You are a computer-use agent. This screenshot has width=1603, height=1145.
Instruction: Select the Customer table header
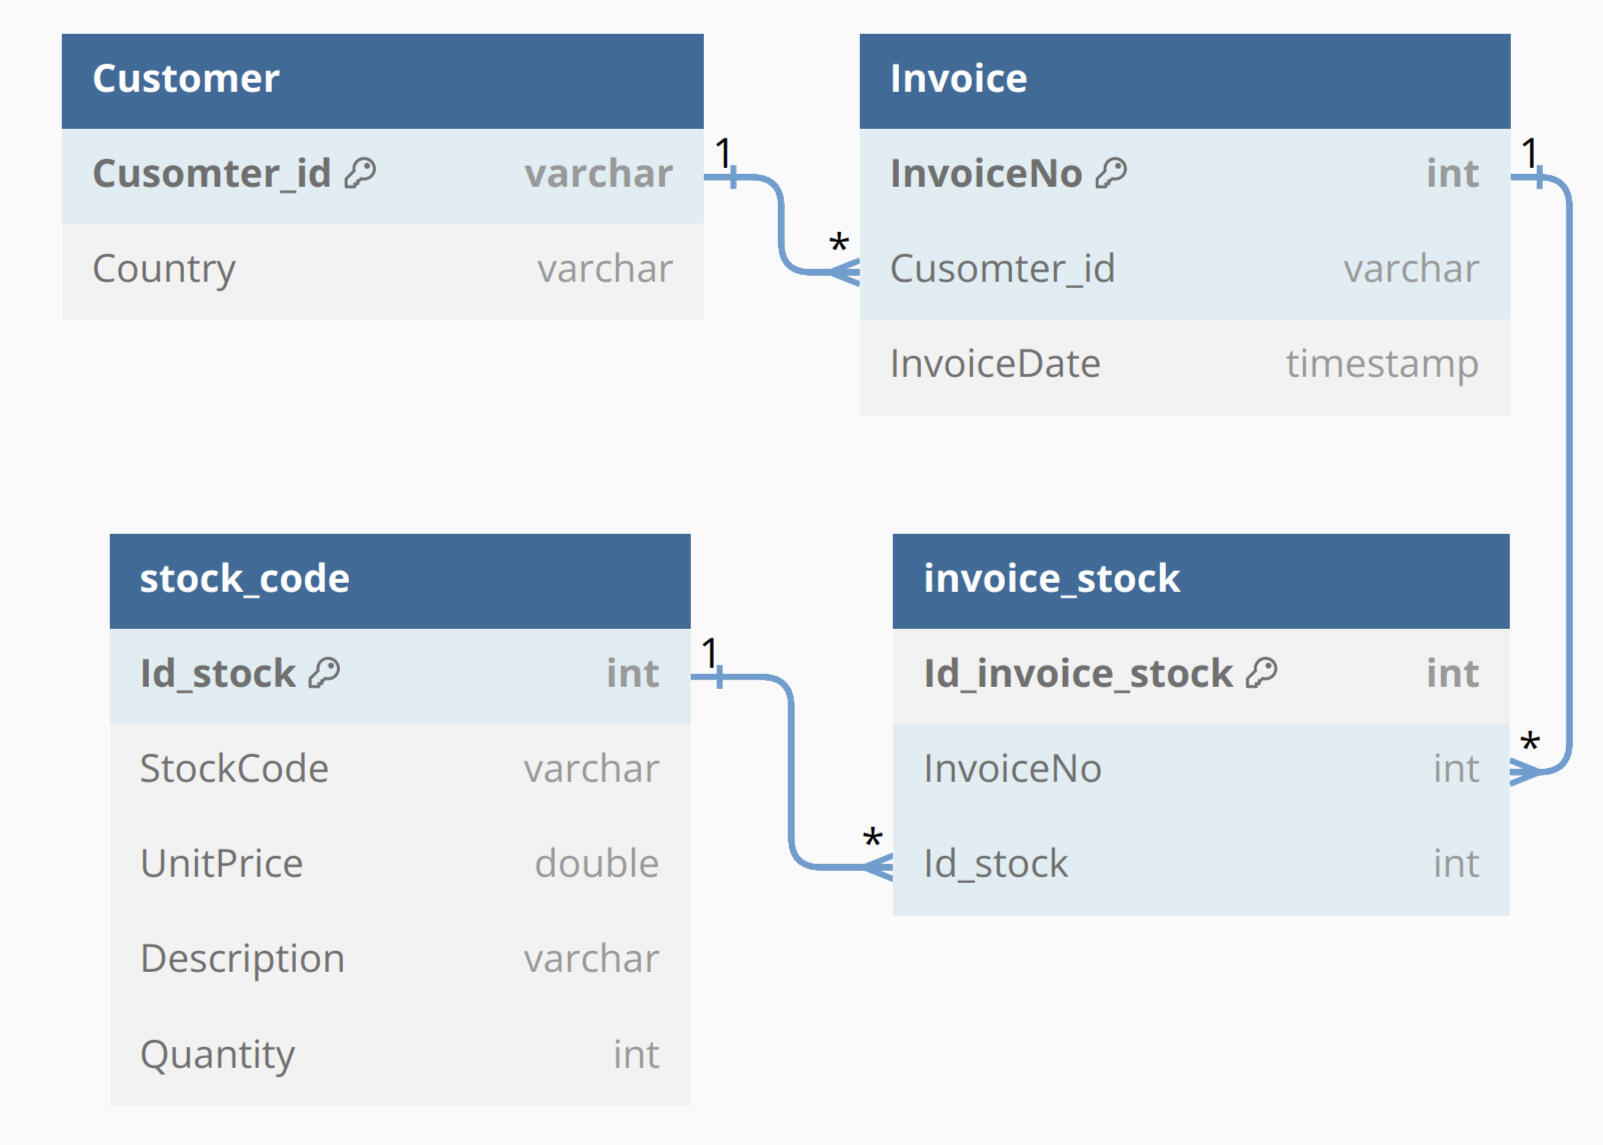(382, 80)
